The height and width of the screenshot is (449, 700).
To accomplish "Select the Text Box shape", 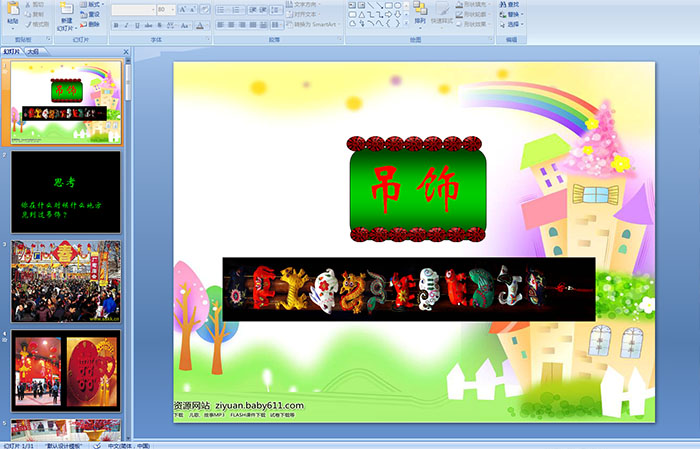I will (x=352, y=5).
